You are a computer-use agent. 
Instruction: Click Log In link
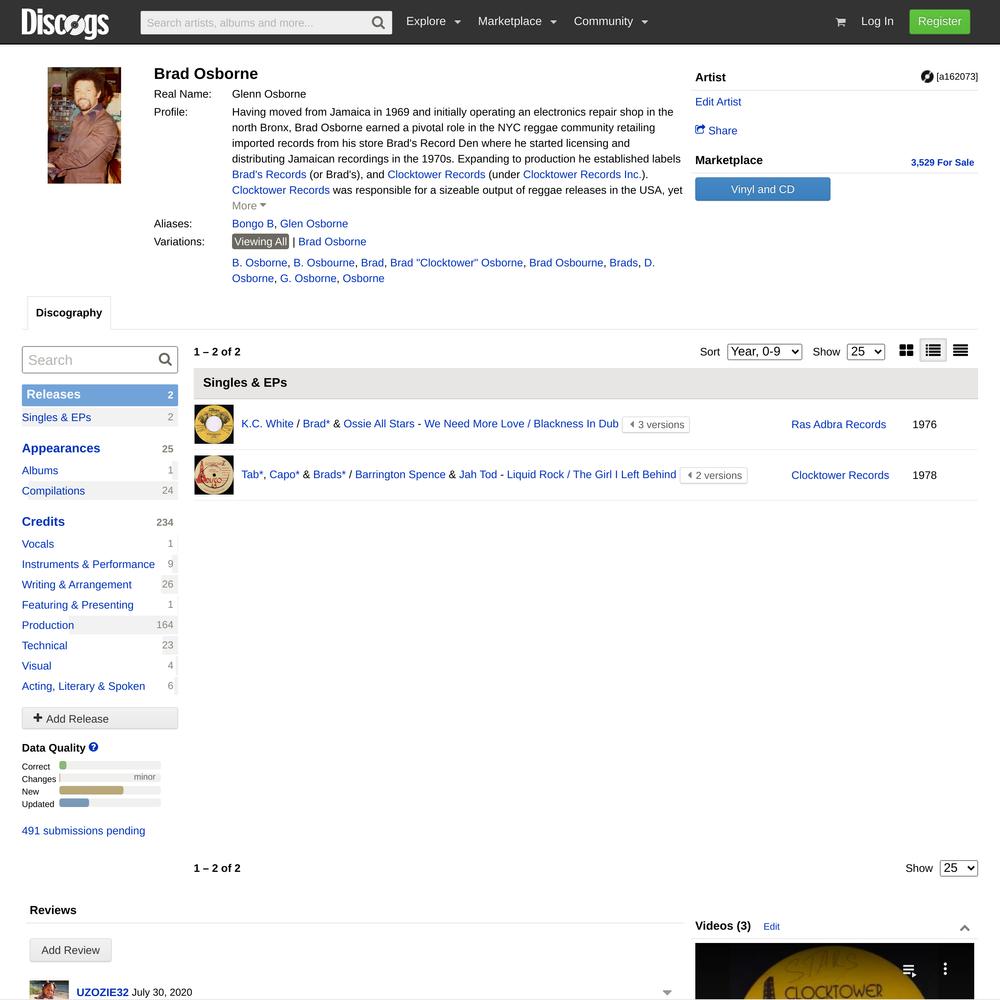[x=877, y=21]
